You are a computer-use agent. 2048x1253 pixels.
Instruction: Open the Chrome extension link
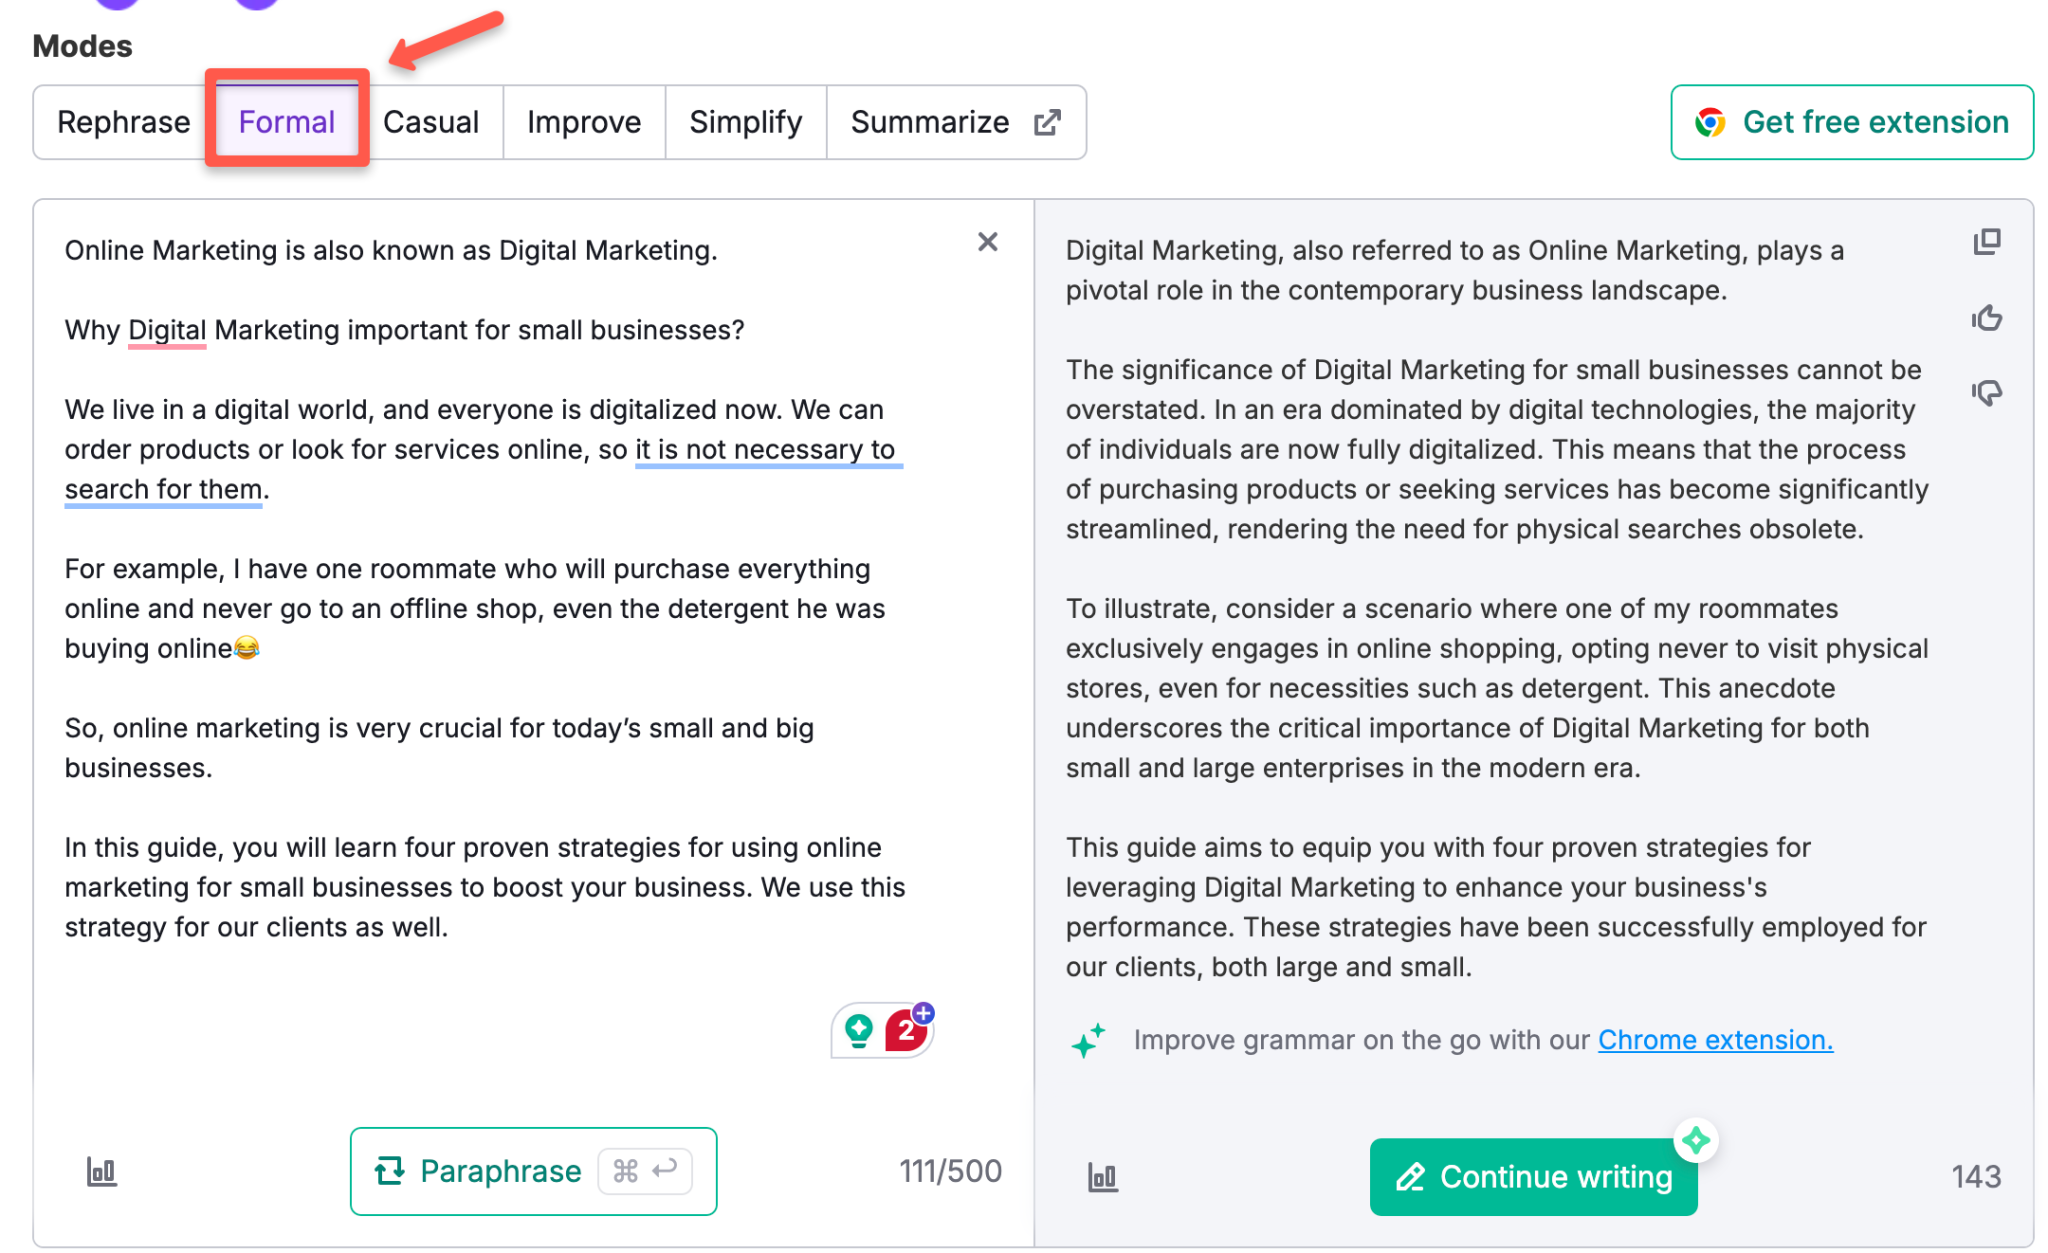click(1714, 1040)
